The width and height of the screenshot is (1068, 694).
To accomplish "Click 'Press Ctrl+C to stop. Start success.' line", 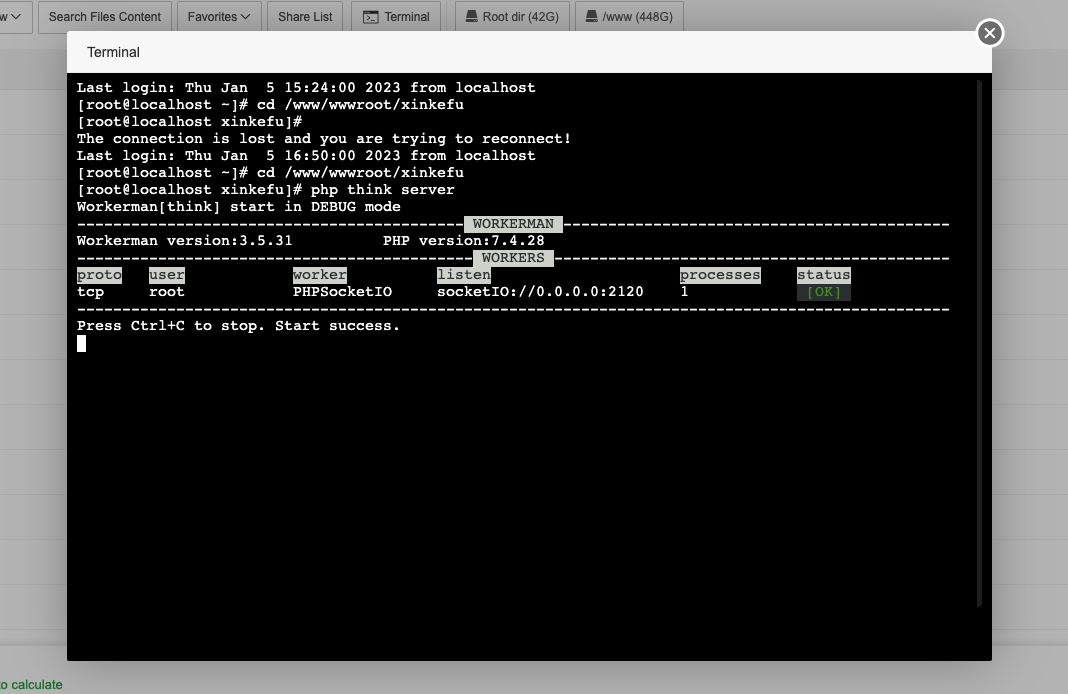I will tap(238, 326).
